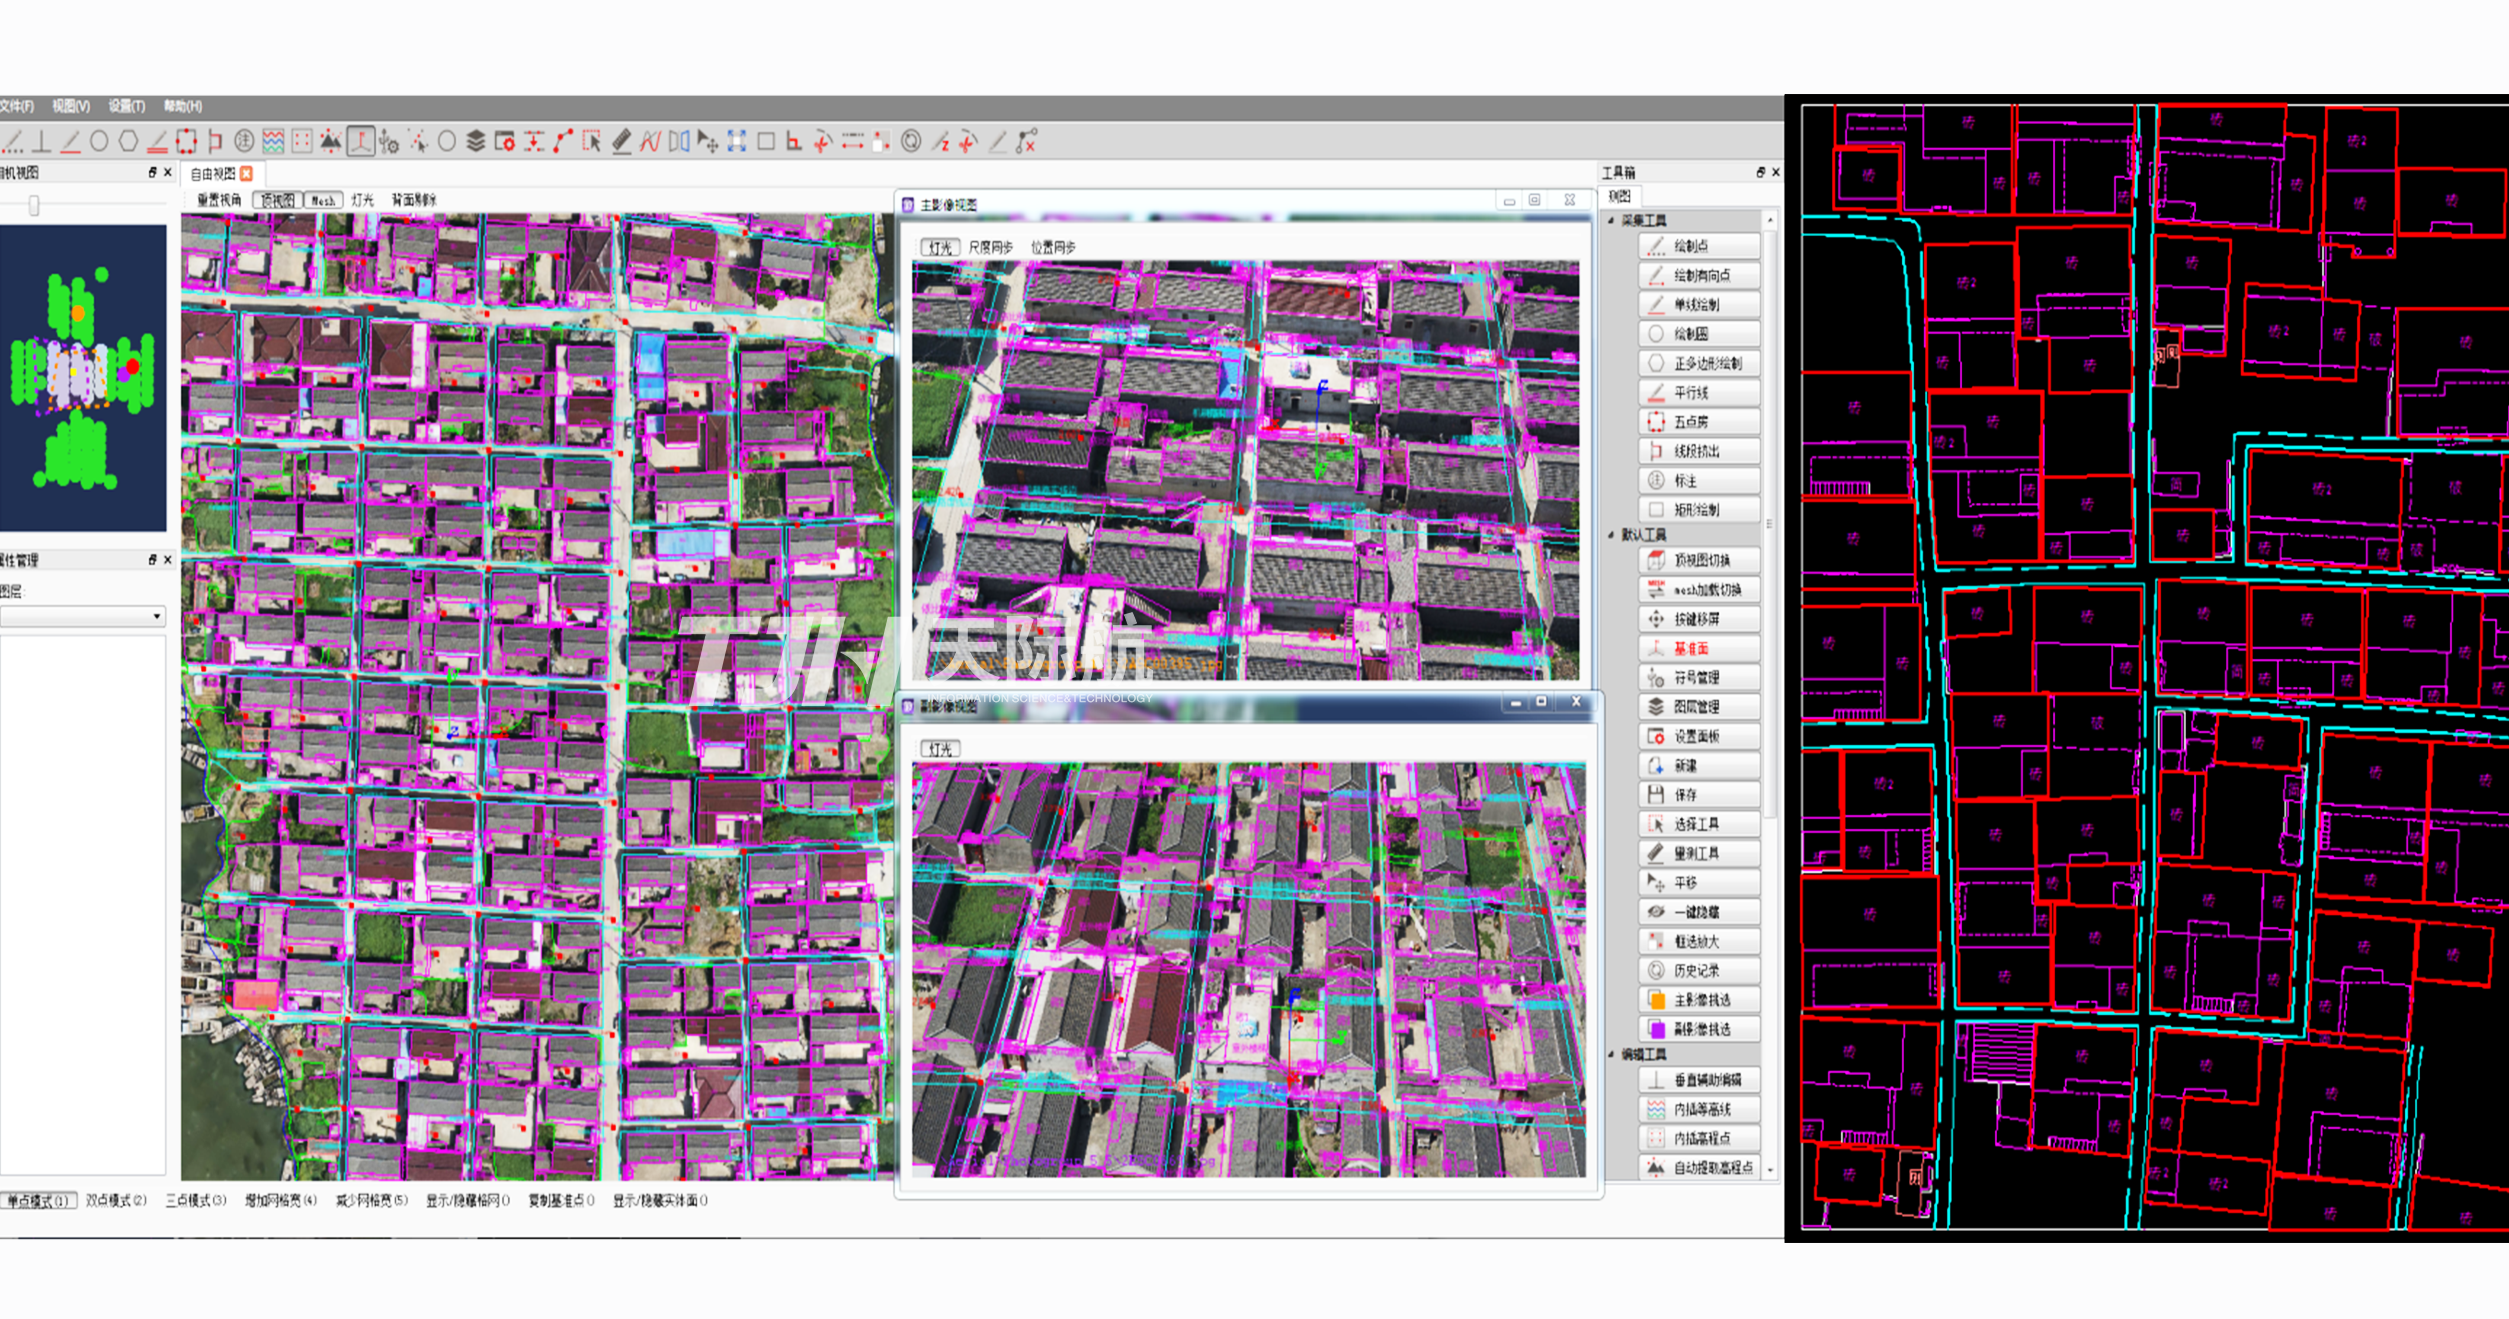The image size is (2509, 1319).
Task: Click the circle drawing icon in the top toolbar
Action: [x=99, y=141]
